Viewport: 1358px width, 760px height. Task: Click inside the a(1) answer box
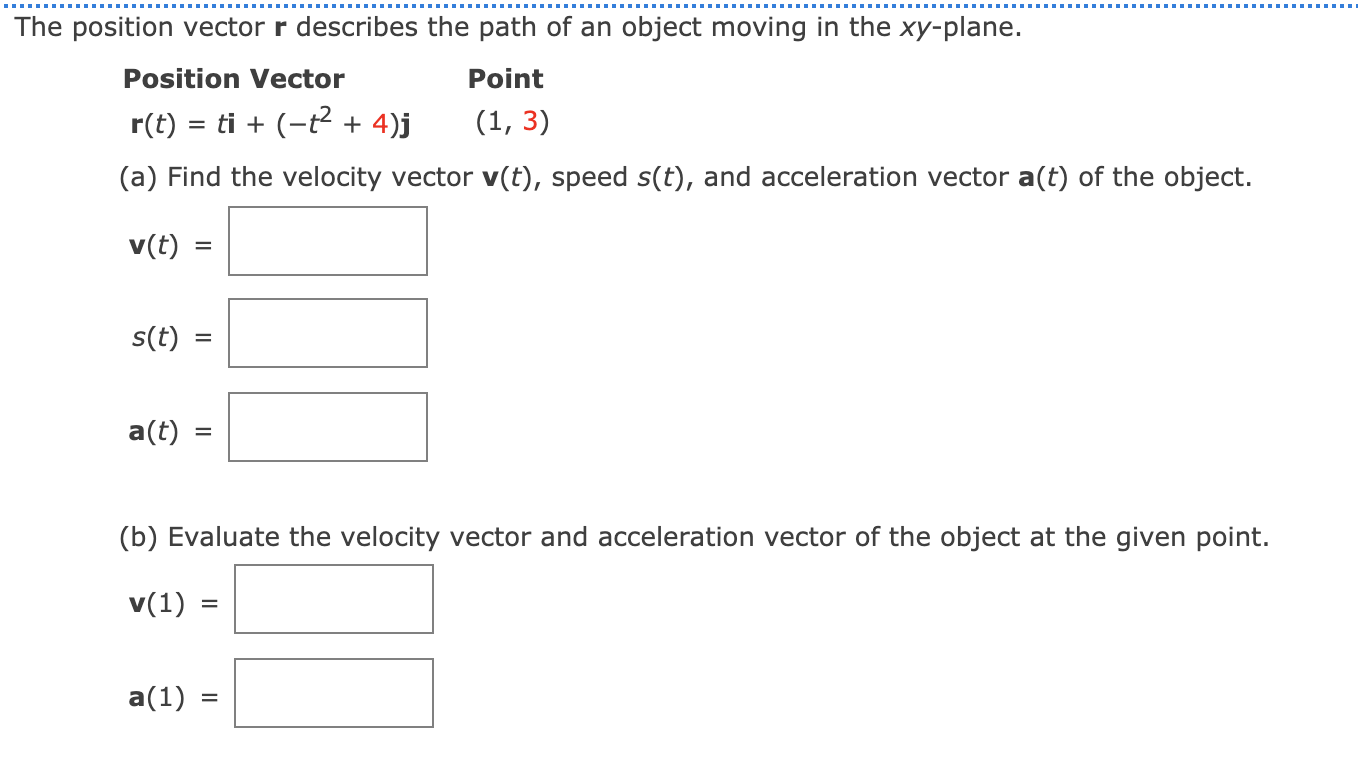(334, 692)
